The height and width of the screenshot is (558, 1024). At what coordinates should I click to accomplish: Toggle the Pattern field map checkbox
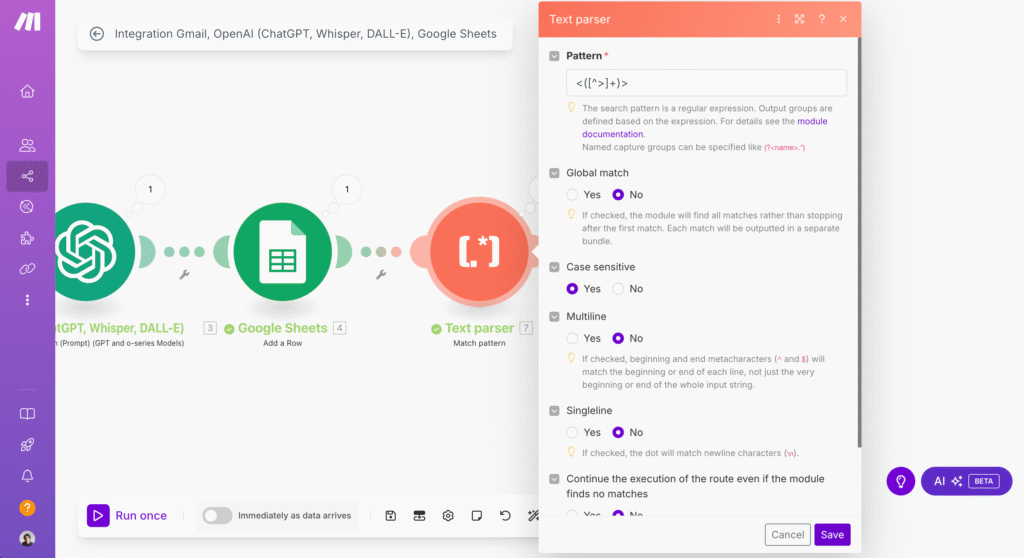coord(554,56)
